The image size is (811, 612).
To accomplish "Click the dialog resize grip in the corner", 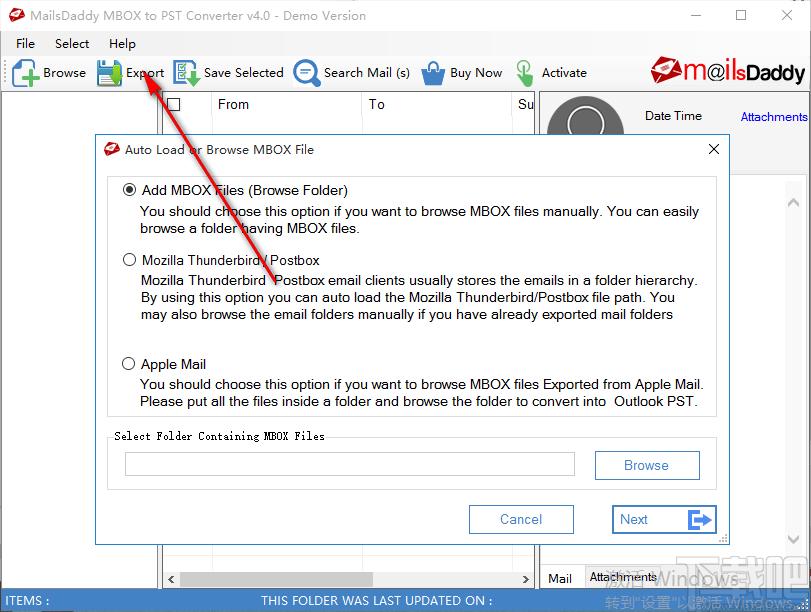I will 724,539.
